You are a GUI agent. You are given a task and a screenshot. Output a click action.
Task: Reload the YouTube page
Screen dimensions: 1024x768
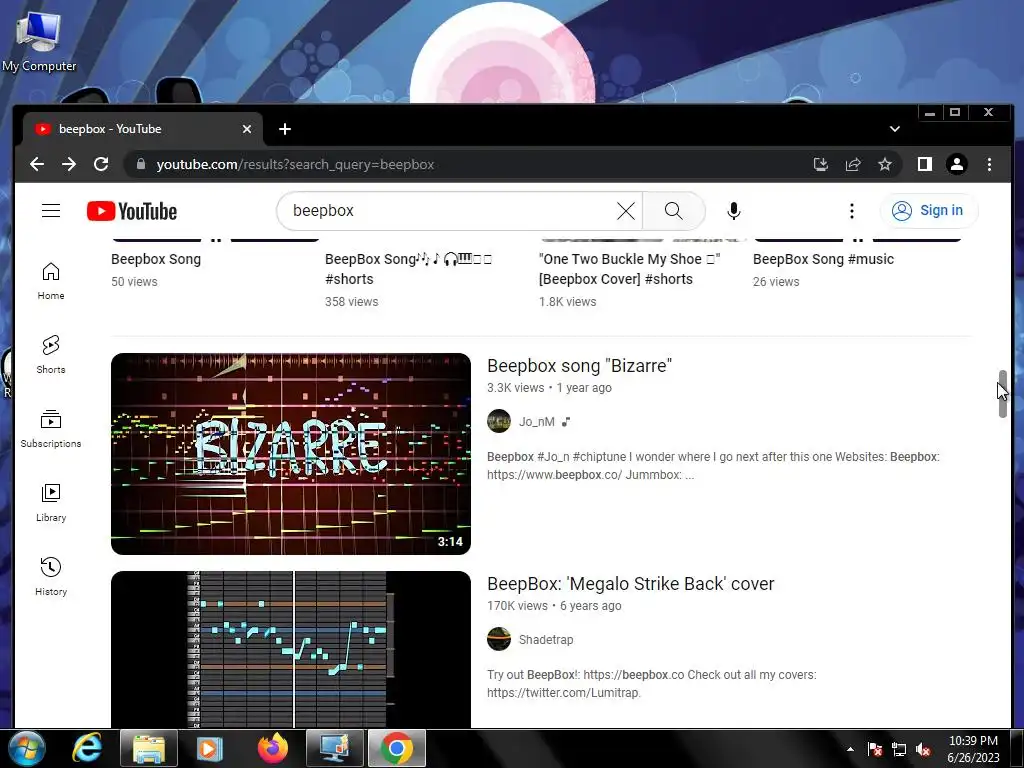(101, 164)
